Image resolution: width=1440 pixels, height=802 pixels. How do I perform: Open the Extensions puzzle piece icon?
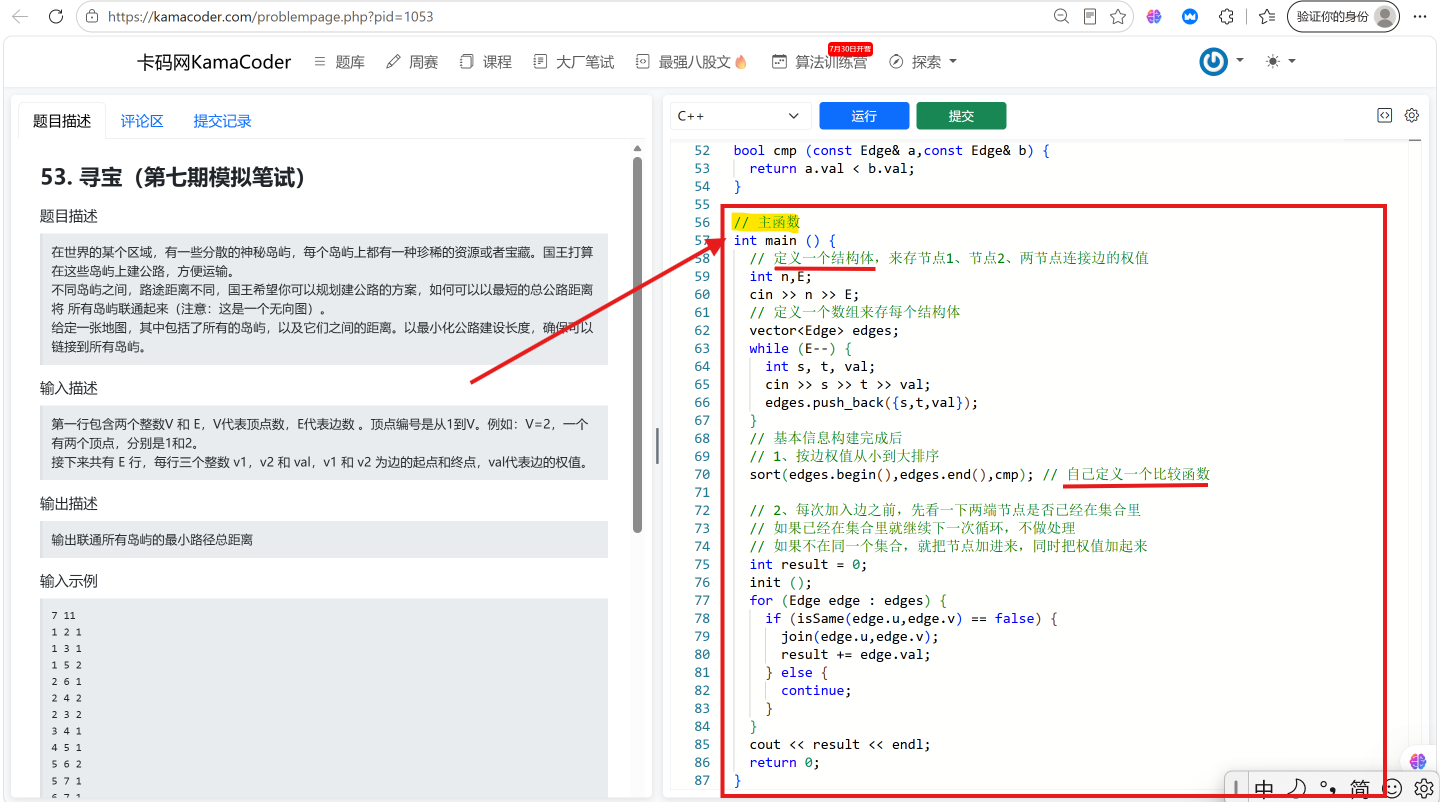[x=1226, y=16]
